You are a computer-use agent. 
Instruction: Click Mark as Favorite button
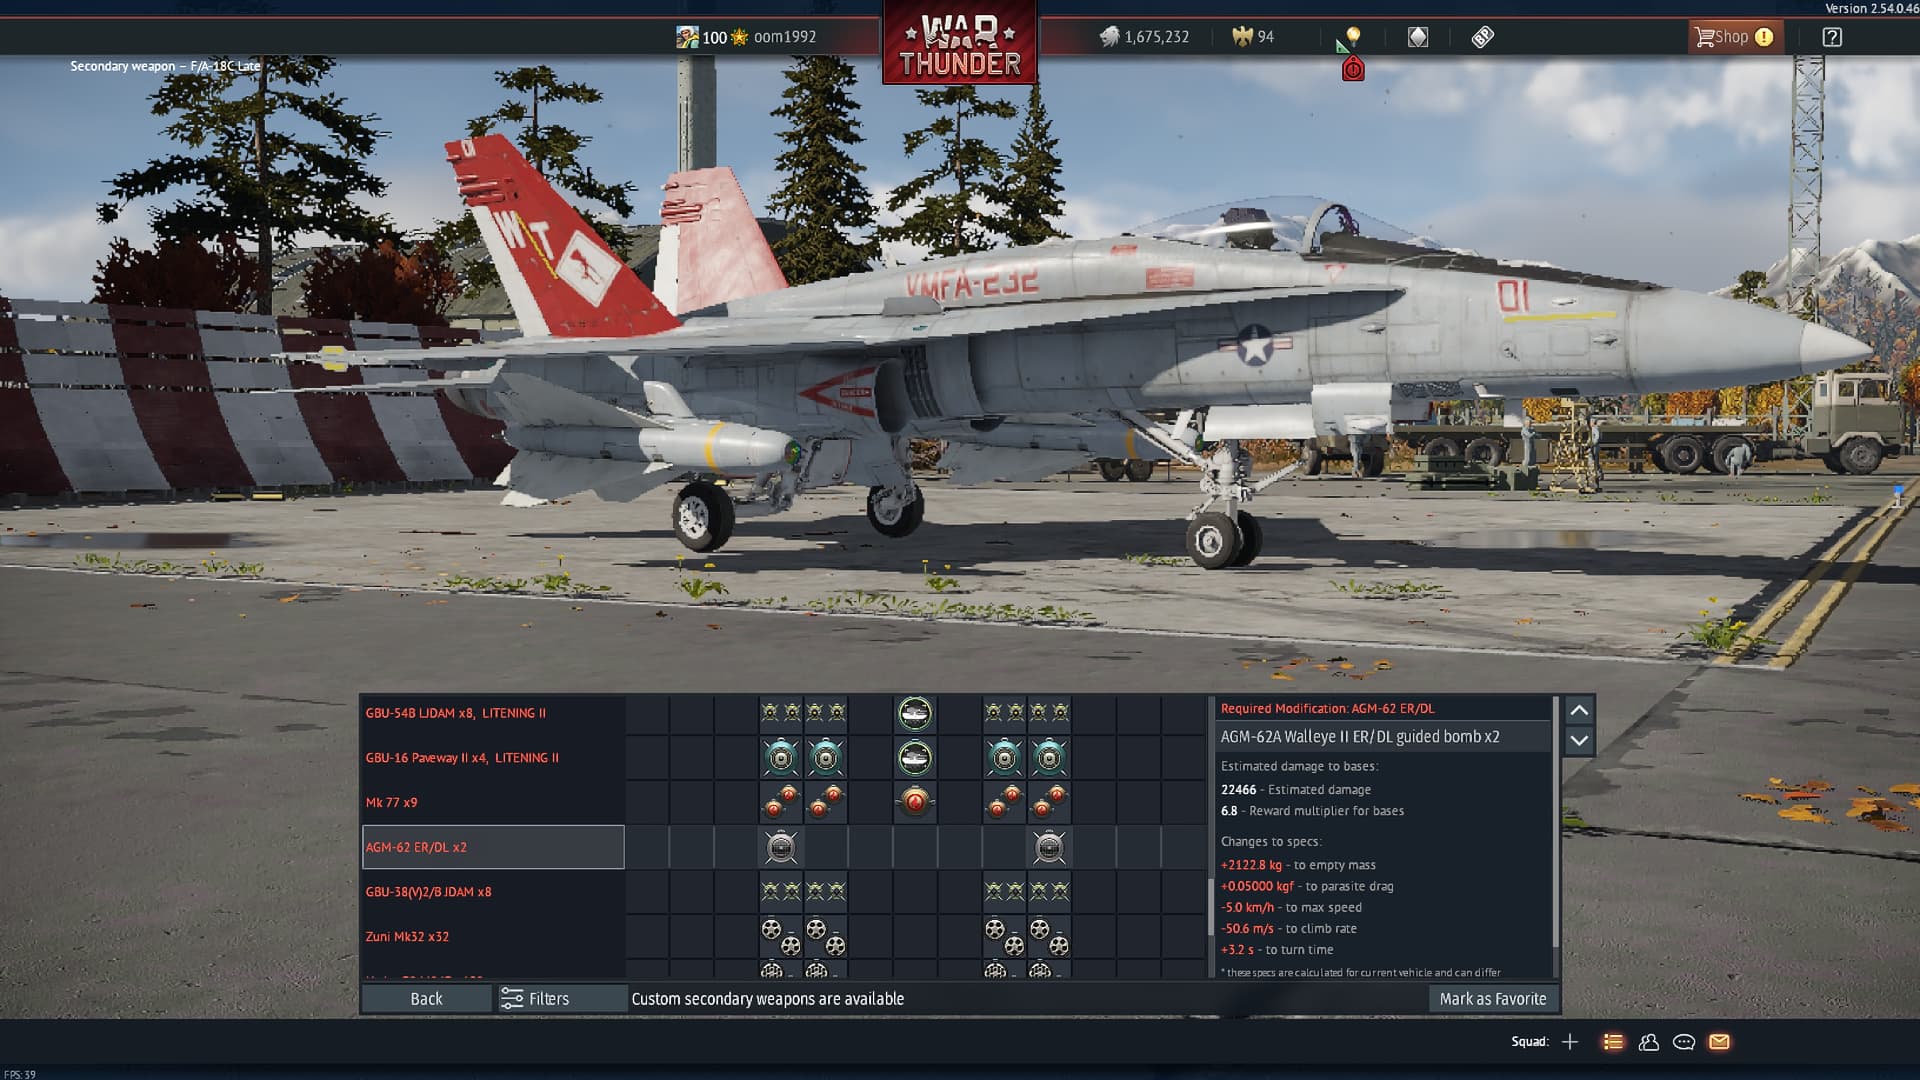pyautogui.click(x=1492, y=998)
